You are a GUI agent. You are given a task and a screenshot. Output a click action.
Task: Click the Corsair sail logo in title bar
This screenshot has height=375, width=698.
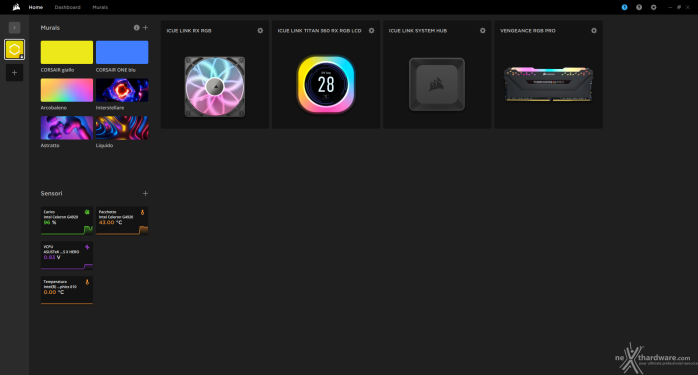16,7
